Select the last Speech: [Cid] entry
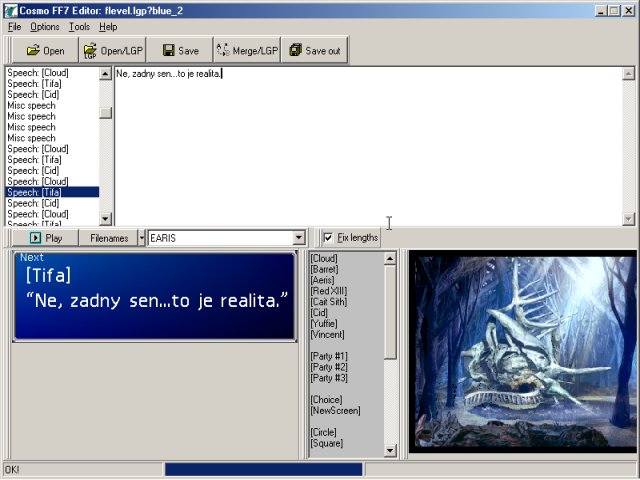 point(52,203)
